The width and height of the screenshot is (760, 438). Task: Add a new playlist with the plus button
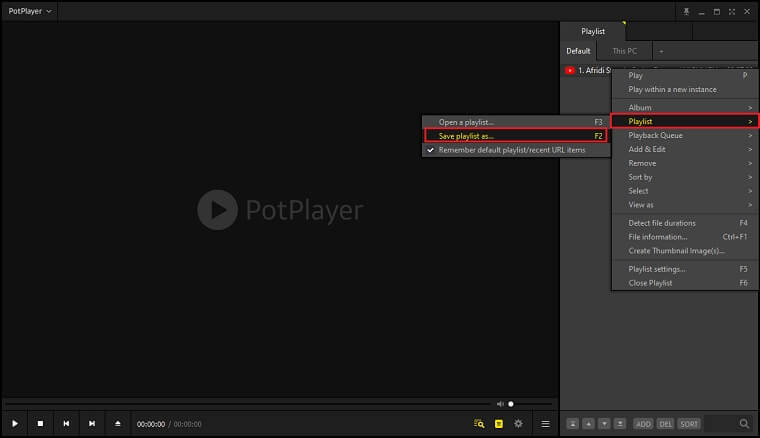(661, 51)
